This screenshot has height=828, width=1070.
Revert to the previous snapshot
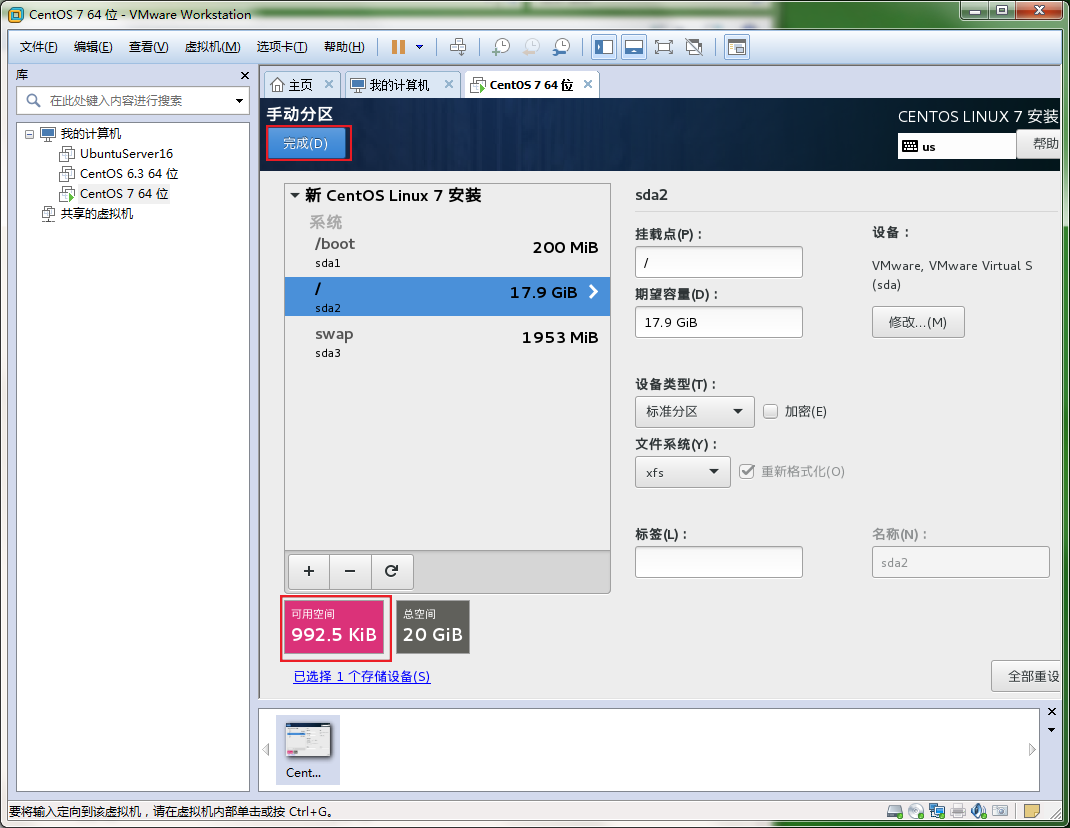coord(531,47)
